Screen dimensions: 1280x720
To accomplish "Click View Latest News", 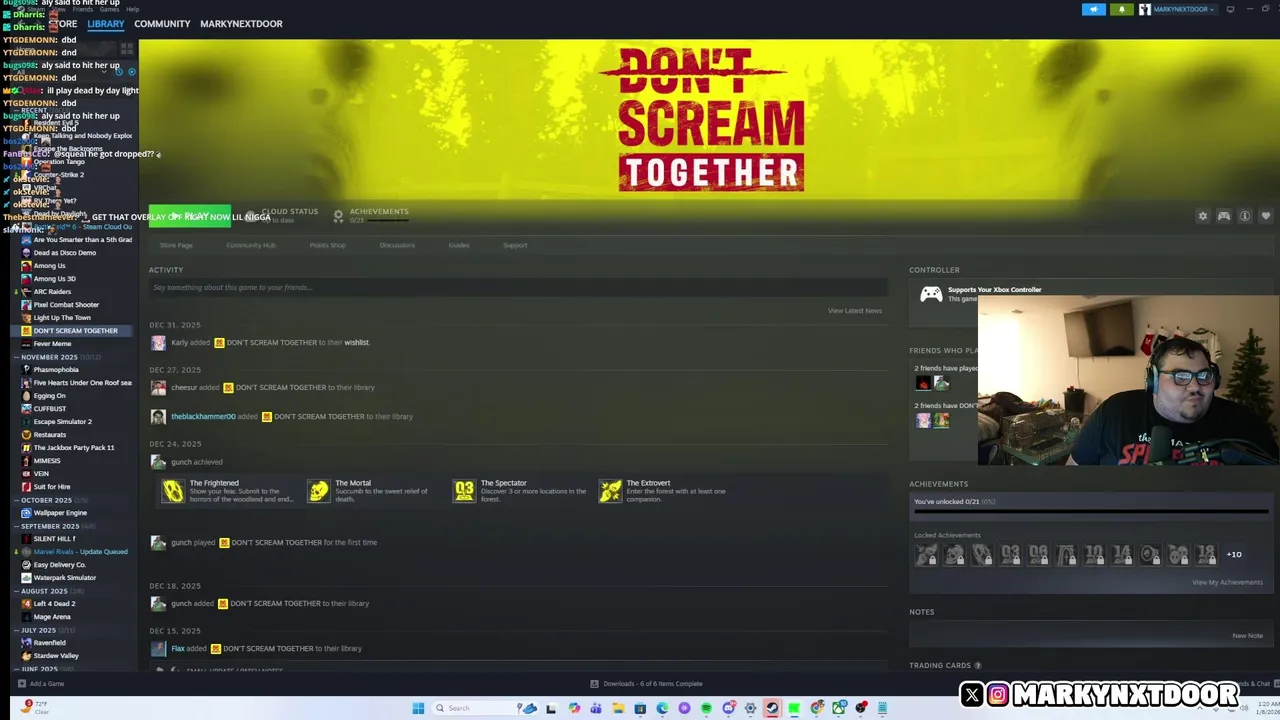I will (x=854, y=311).
